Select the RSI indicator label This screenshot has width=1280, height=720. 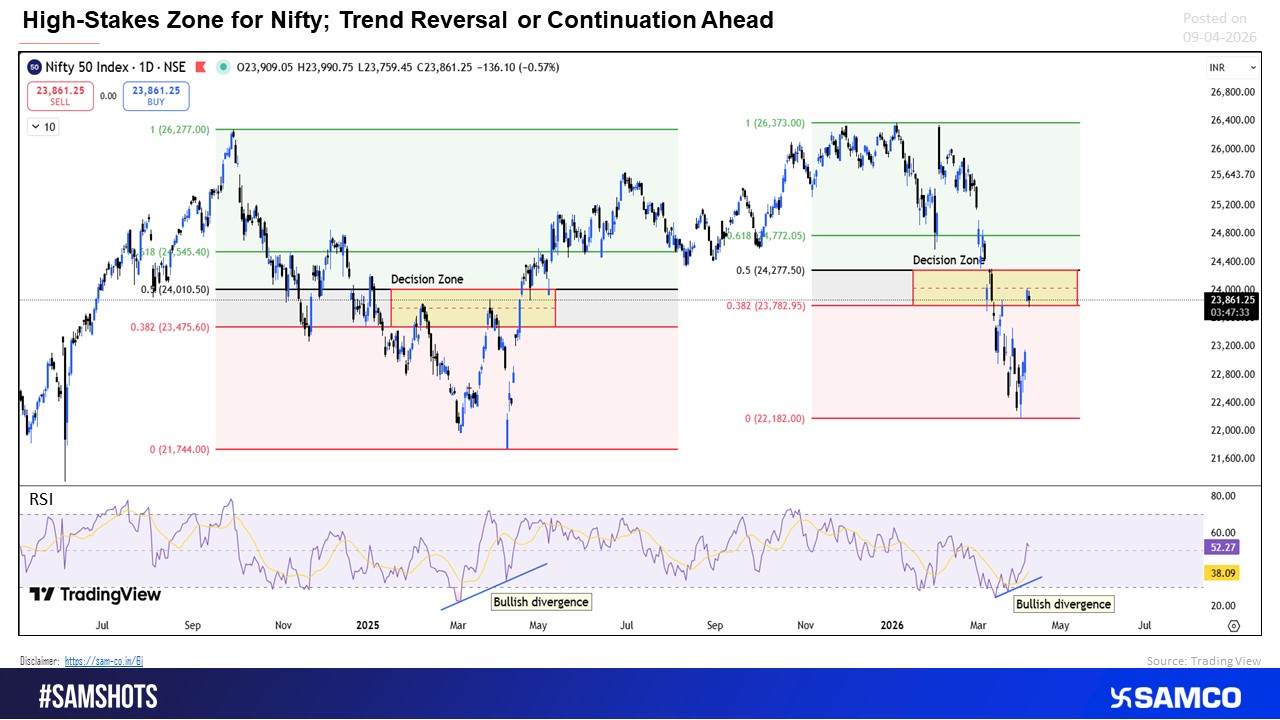[x=42, y=499]
